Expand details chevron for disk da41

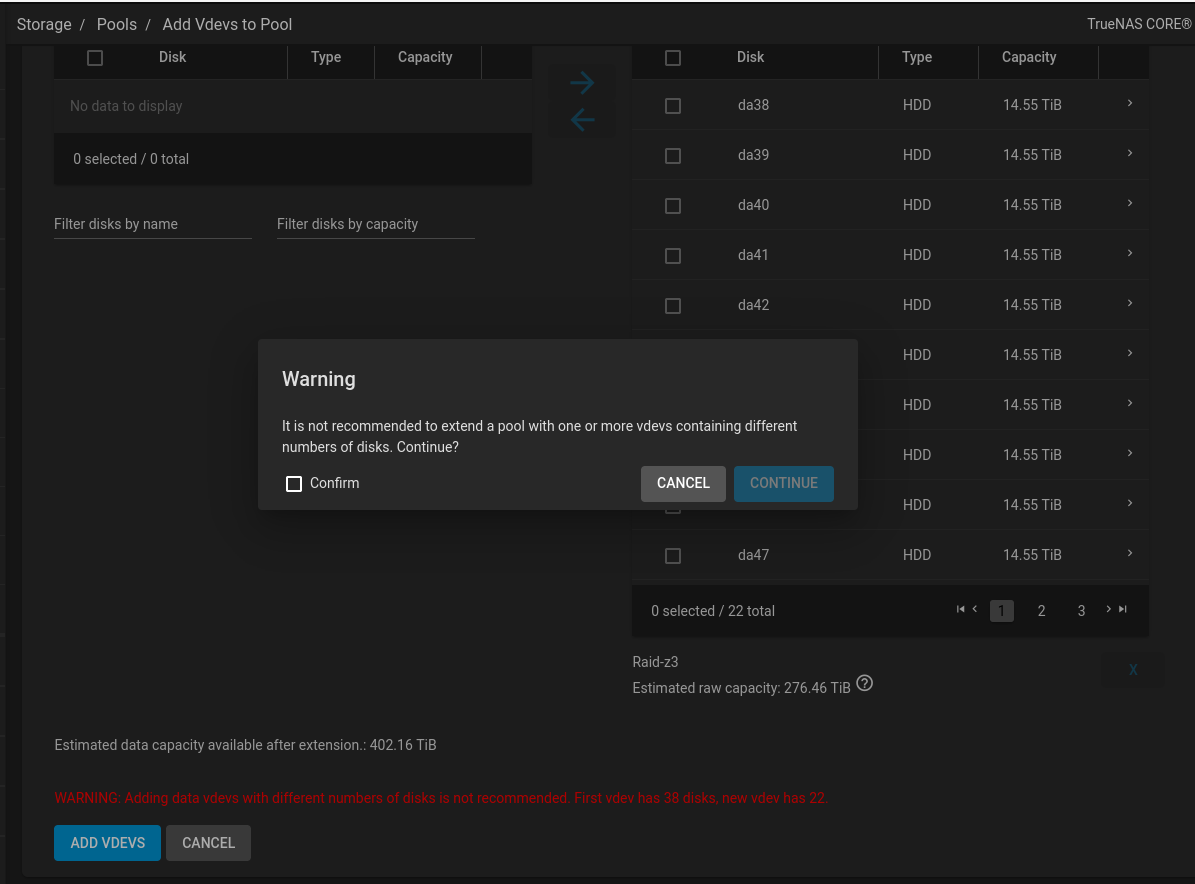[x=1129, y=253]
